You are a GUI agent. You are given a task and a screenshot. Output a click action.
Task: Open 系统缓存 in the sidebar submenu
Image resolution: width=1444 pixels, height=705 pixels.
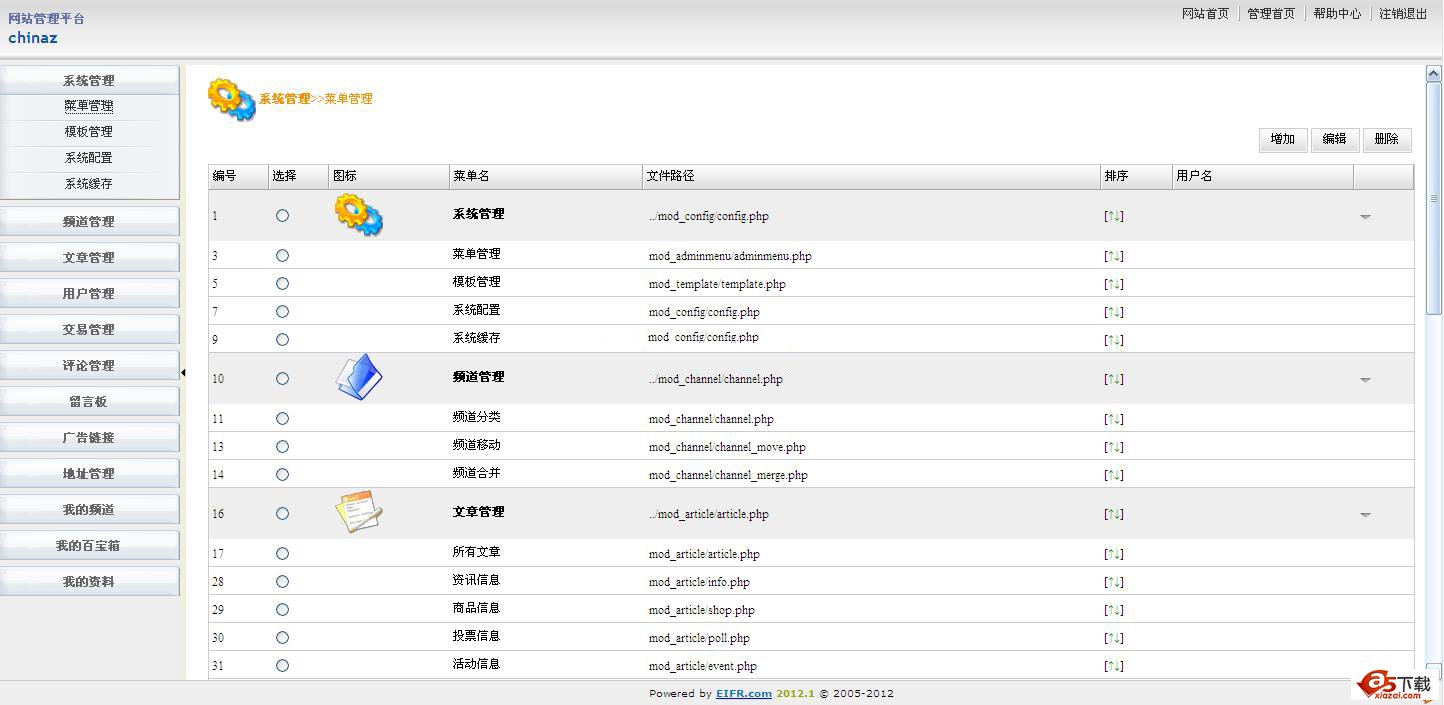[x=89, y=184]
